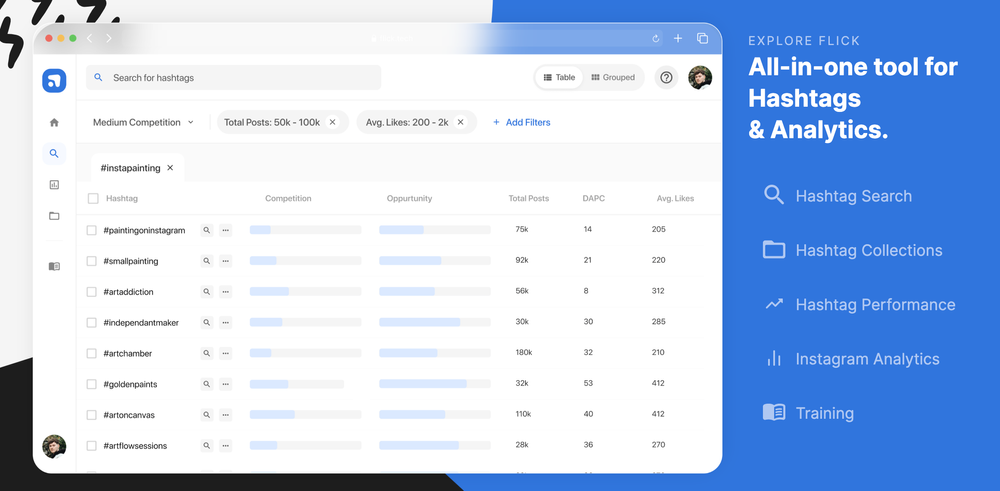1000x491 pixels.
Task: Open analytics chart icon in sidebar
Action: [54, 184]
